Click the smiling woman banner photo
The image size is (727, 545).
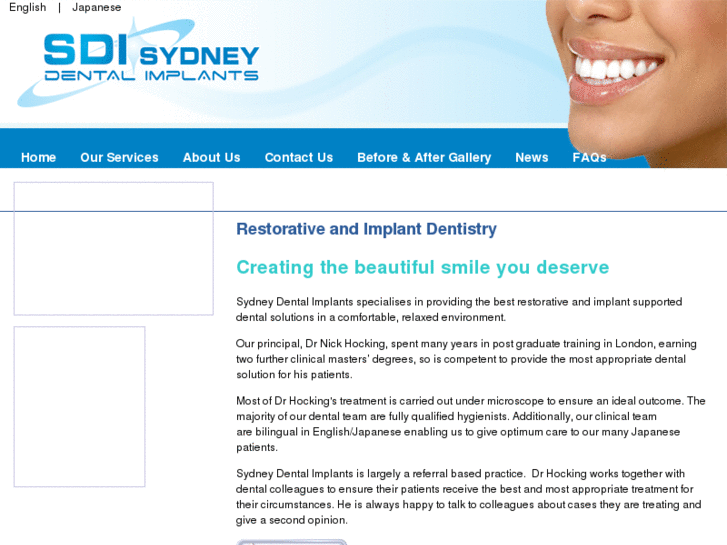point(636,83)
